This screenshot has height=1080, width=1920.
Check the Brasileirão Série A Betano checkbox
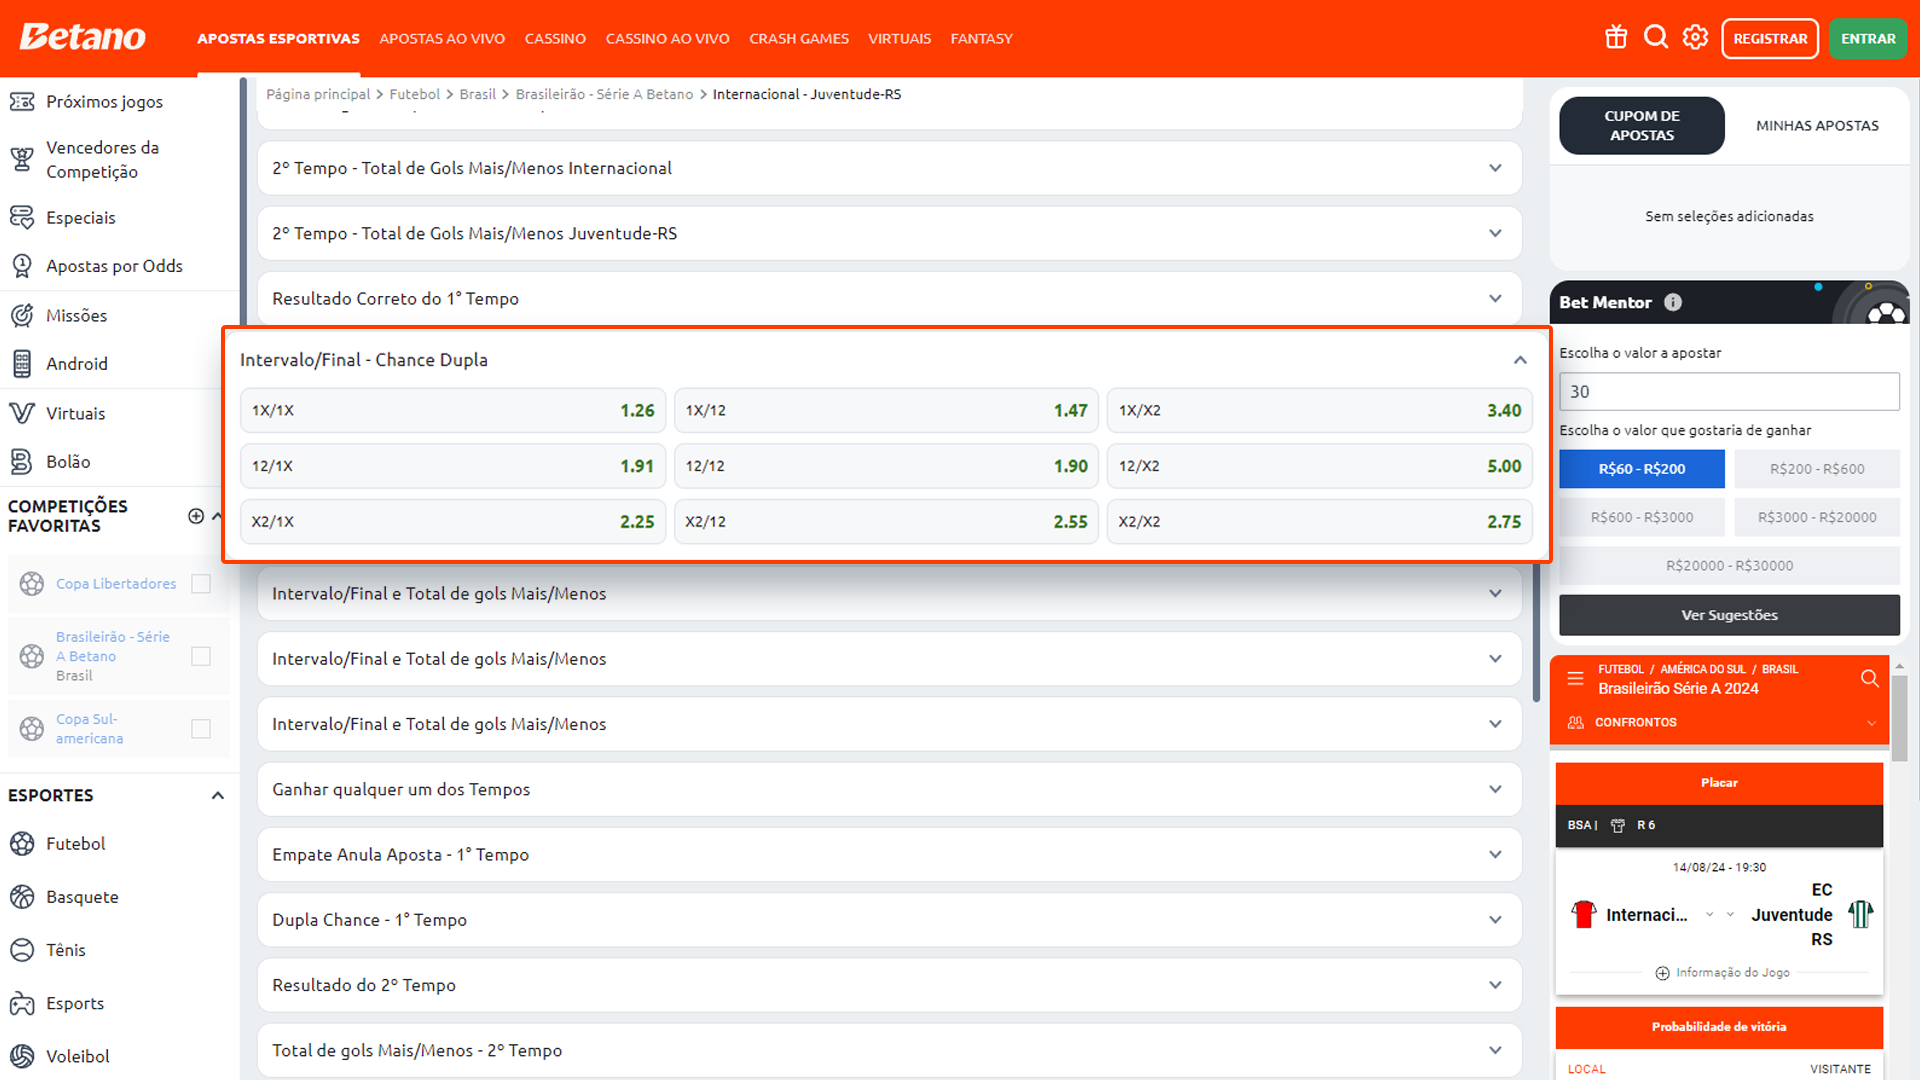[201, 656]
